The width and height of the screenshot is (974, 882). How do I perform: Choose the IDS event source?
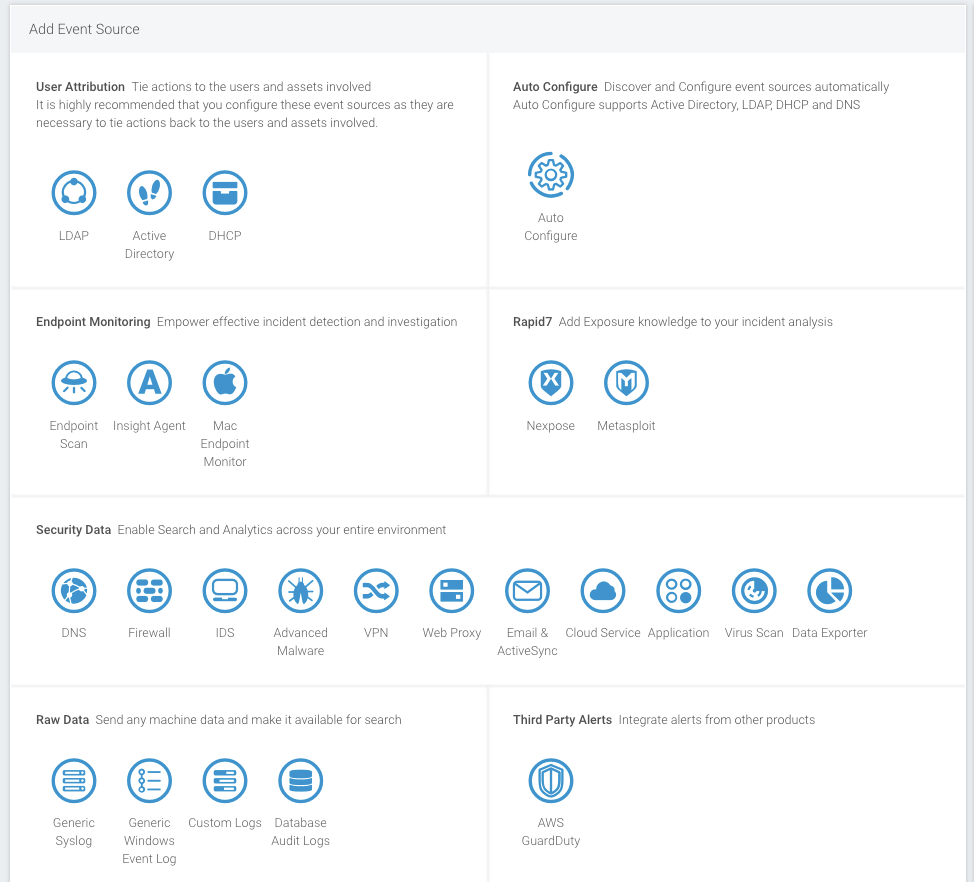pyautogui.click(x=225, y=590)
